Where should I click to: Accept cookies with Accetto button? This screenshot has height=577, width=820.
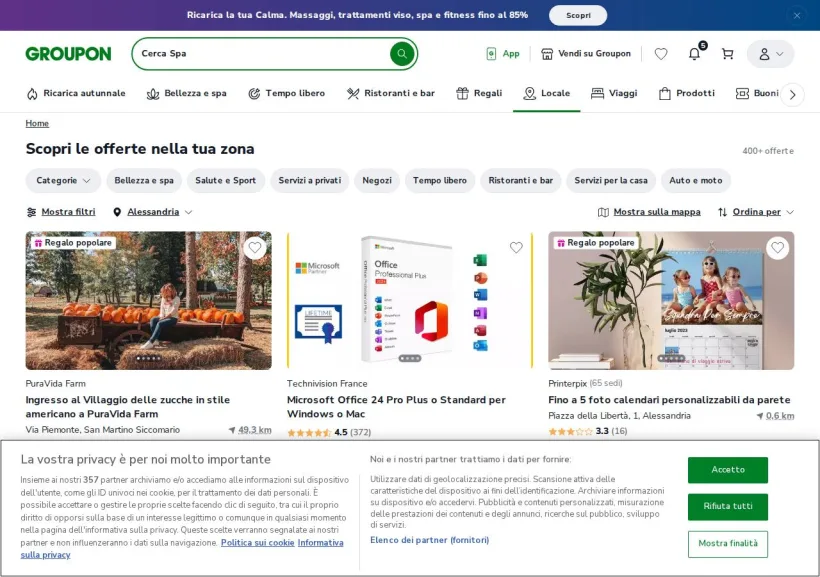pos(728,470)
